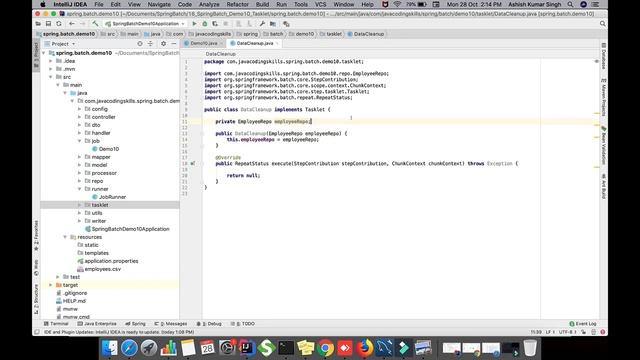The height and width of the screenshot is (360, 640).
Task: Open the Database side tool window
Action: coord(604,56)
